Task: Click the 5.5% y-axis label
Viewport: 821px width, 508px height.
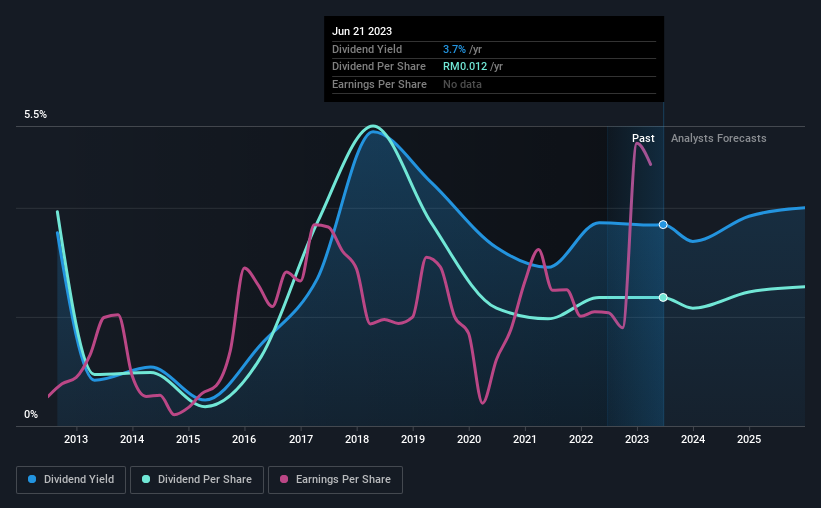Action: click(x=36, y=115)
